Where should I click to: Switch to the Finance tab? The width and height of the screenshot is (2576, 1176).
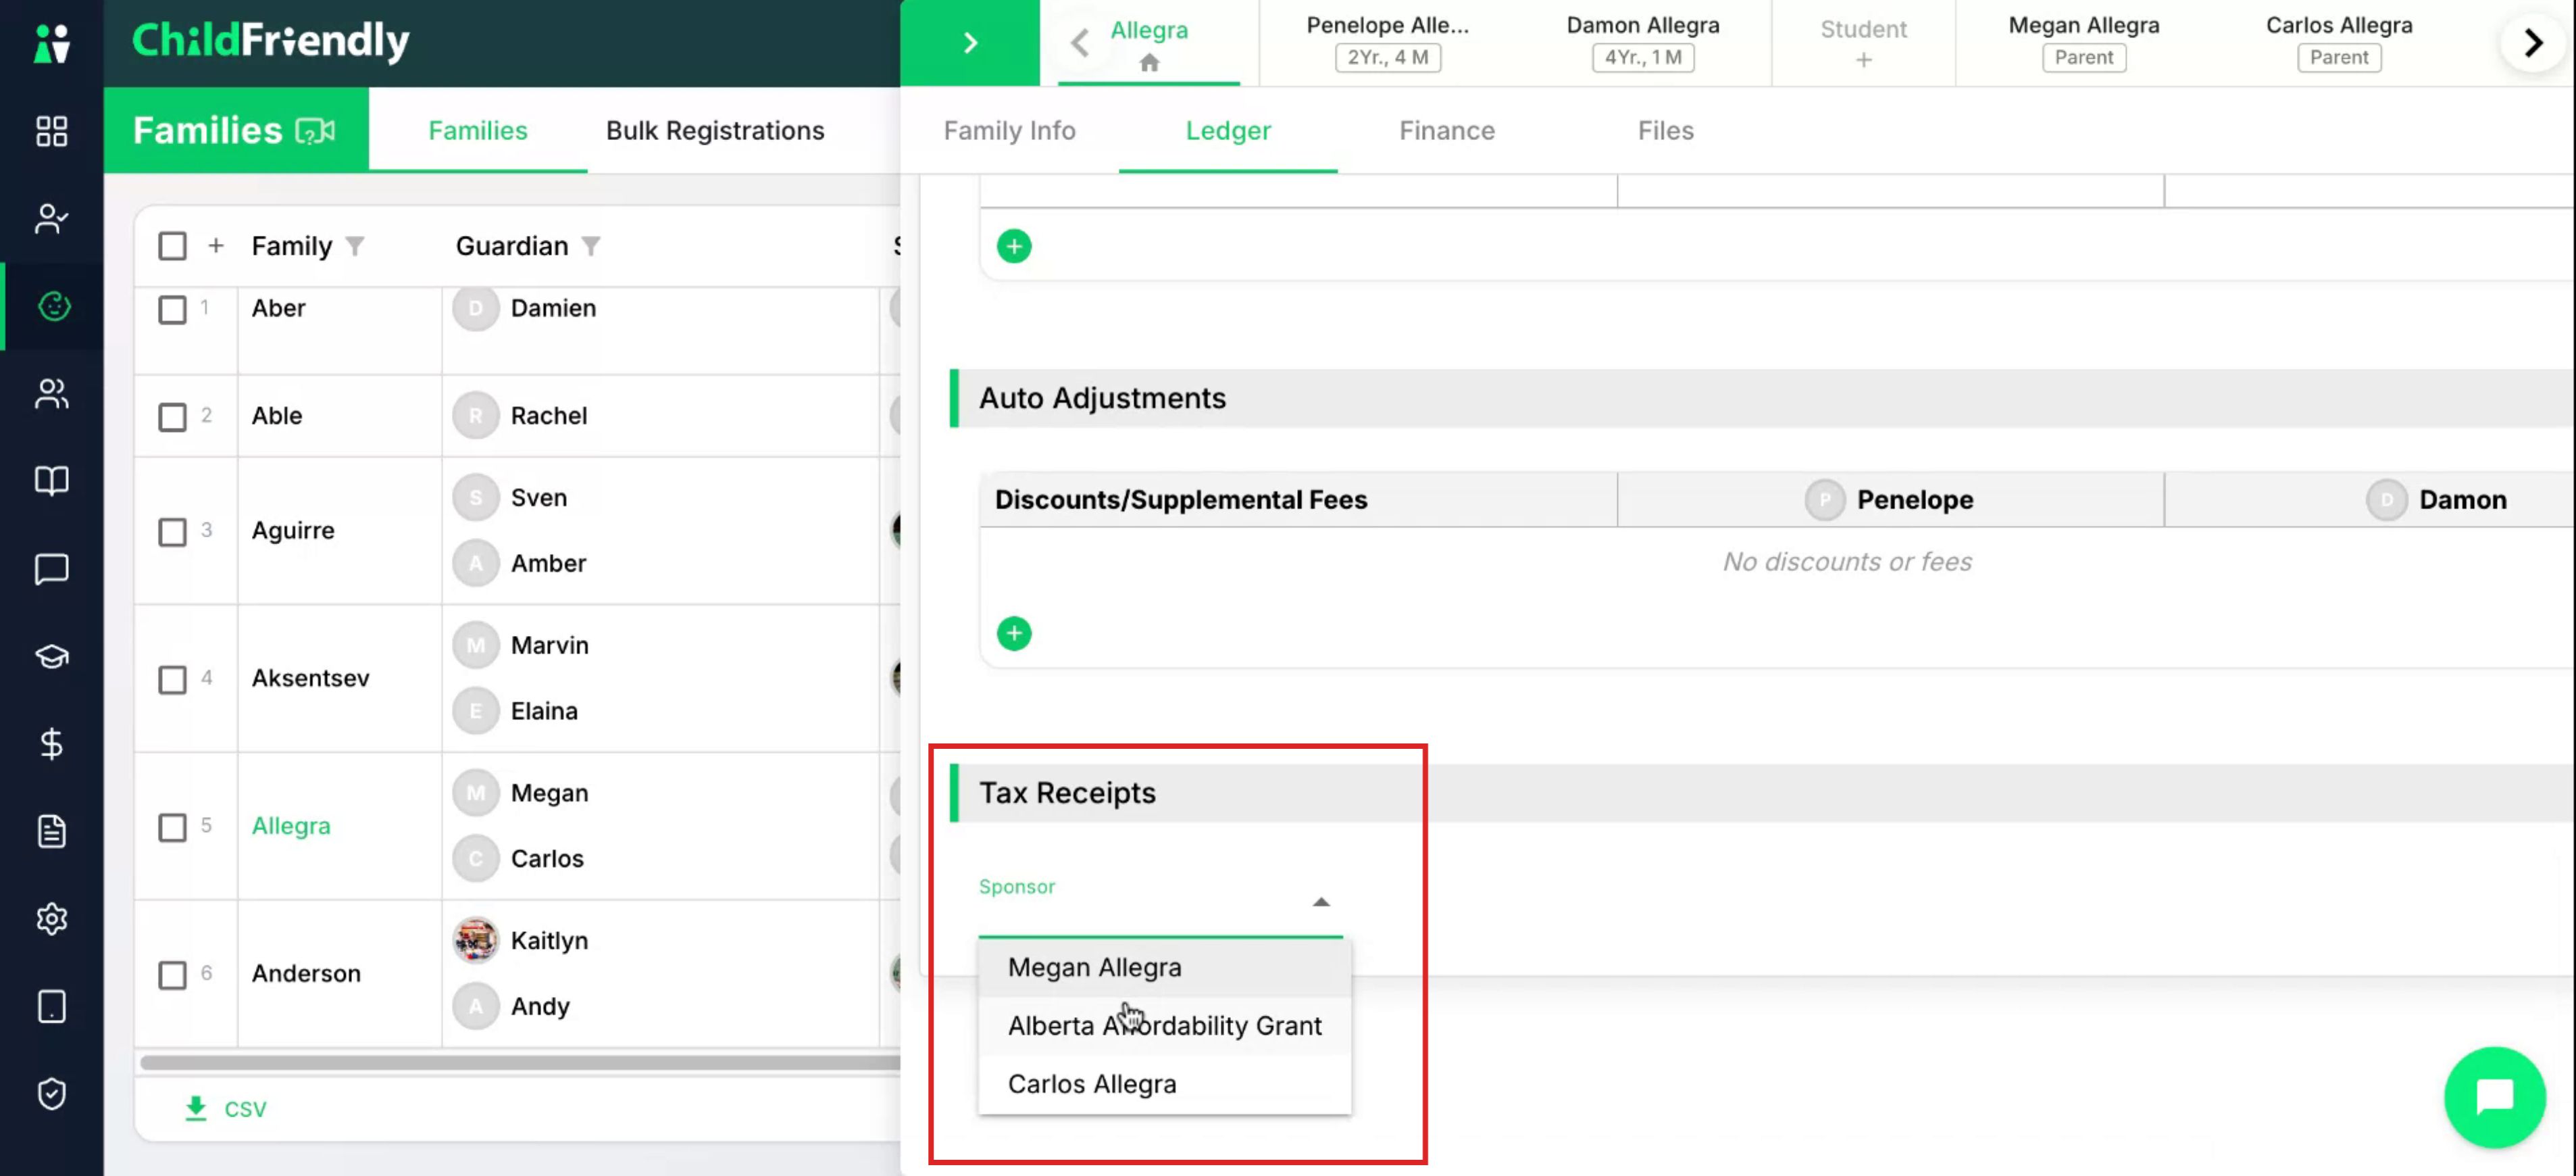1446,131
